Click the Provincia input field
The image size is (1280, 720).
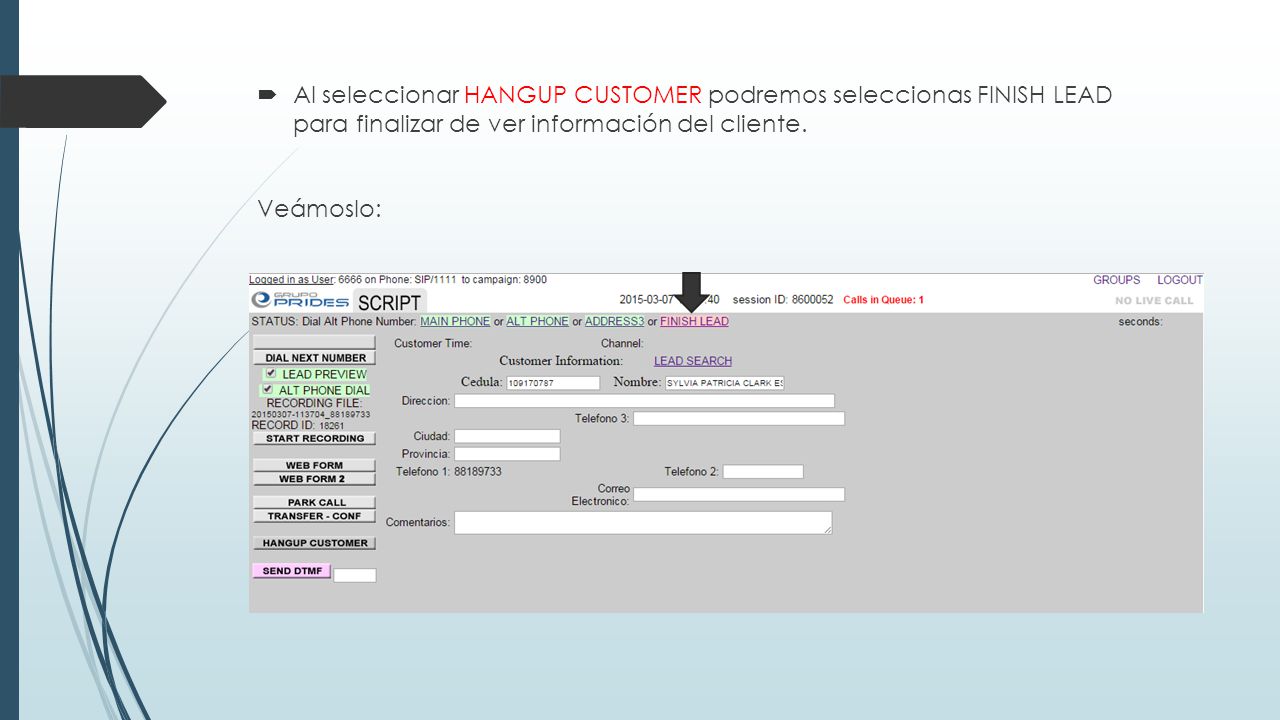[507, 454]
